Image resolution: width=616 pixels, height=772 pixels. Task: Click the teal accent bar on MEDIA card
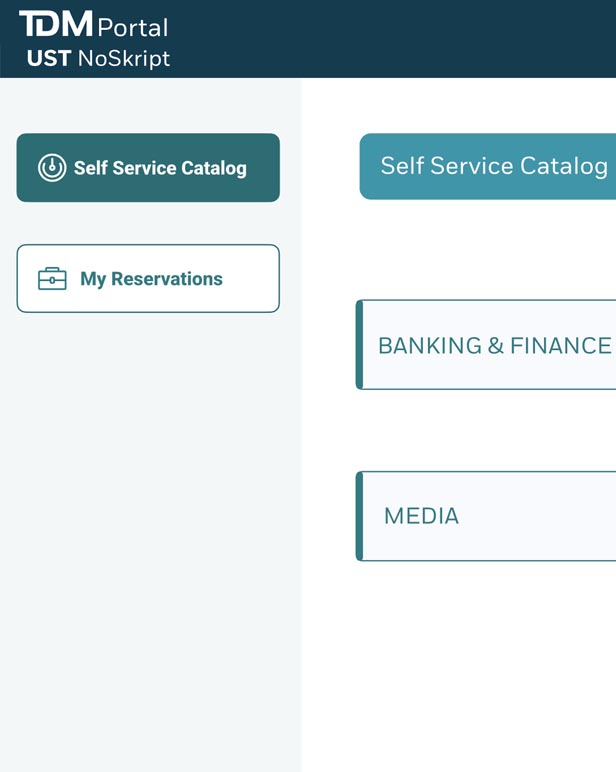point(359,516)
